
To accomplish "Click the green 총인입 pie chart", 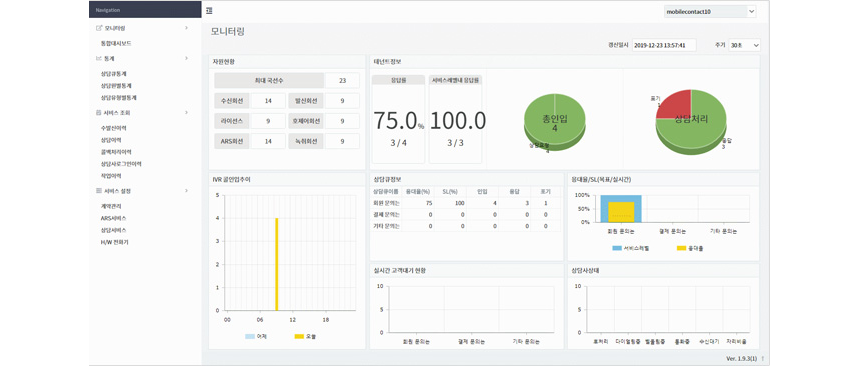I will 555,122.
